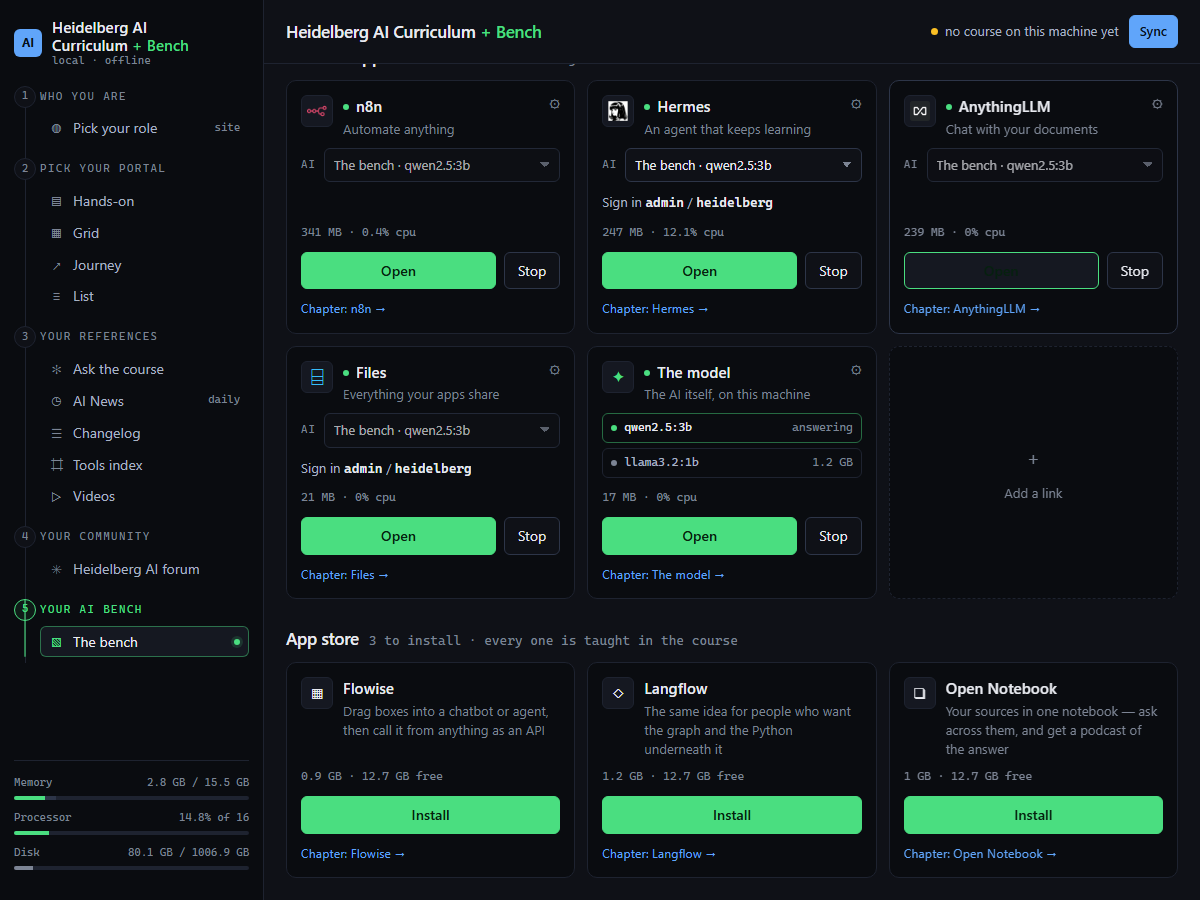This screenshot has height=900, width=1200.
Task: Click the n8n app icon
Action: click(x=317, y=111)
